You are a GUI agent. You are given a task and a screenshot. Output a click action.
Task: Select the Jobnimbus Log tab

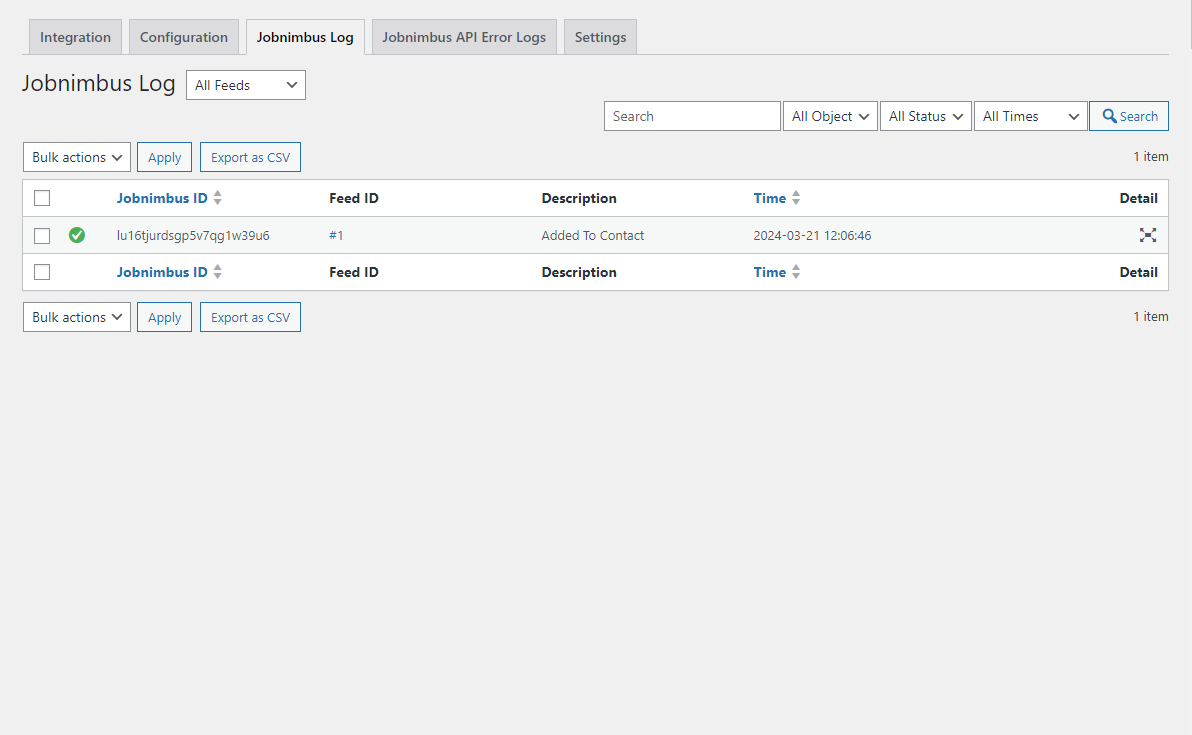coord(305,37)
